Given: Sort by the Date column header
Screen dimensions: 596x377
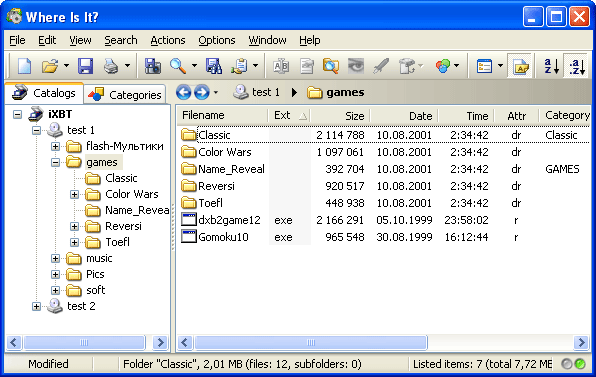Looking at the screenshot, I should tap(404, 115).
